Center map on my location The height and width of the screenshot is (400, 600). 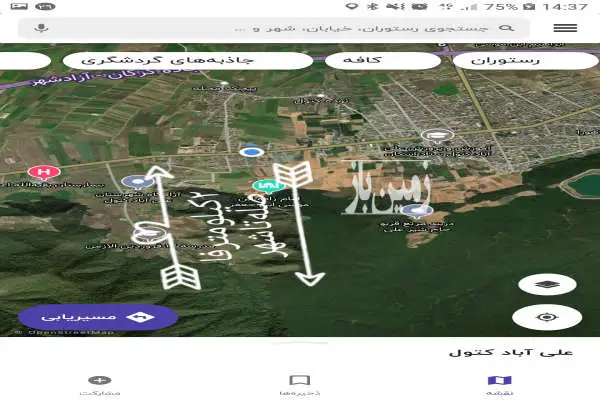point(547,317)
